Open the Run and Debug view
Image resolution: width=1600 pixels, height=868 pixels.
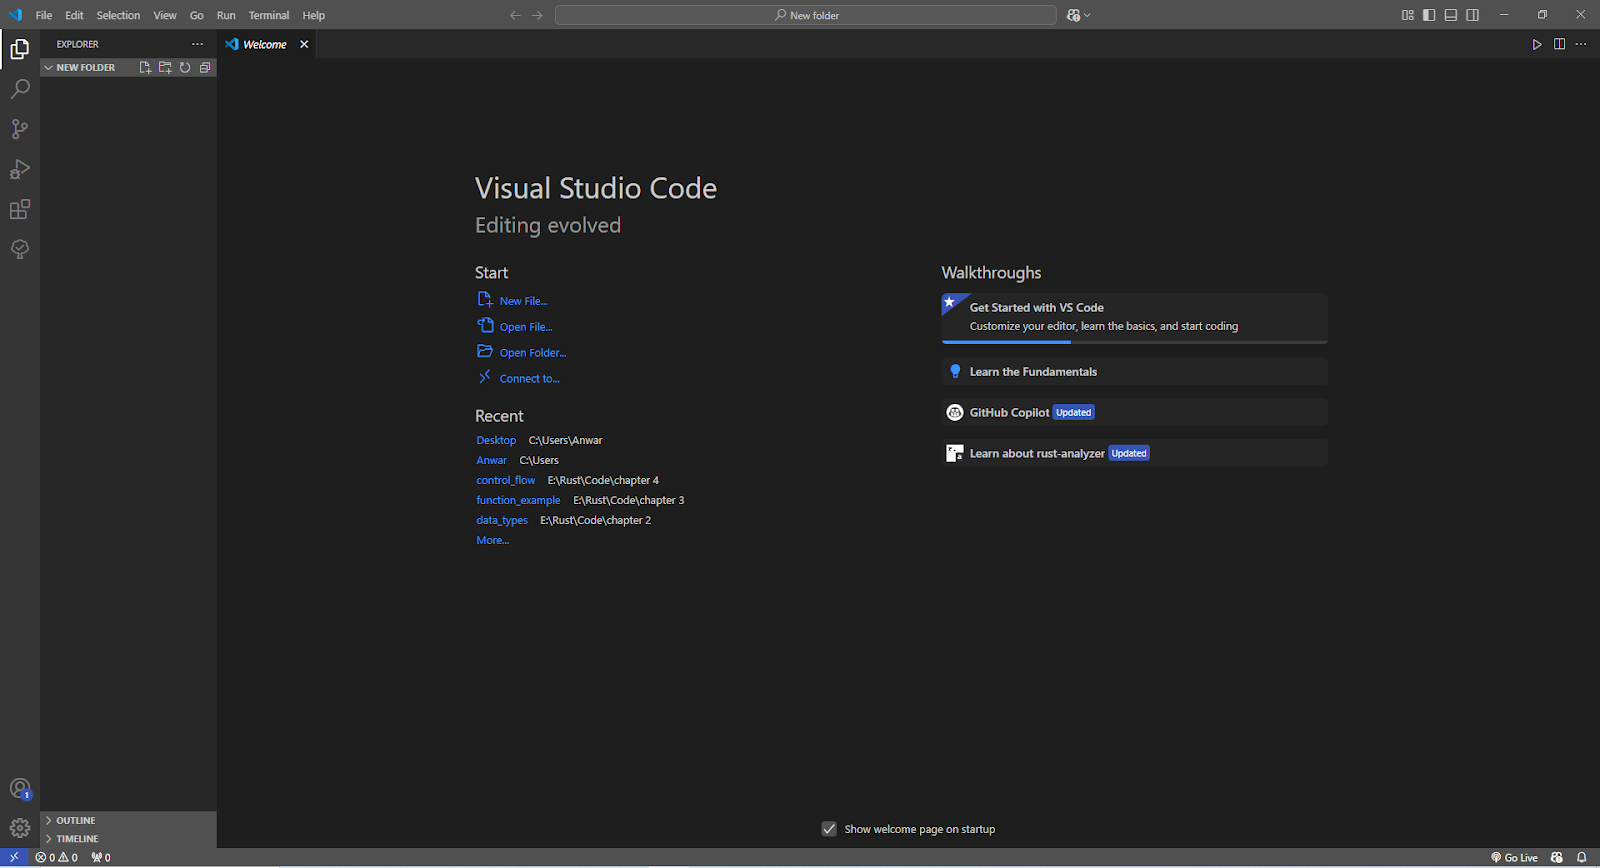[20, 169]
